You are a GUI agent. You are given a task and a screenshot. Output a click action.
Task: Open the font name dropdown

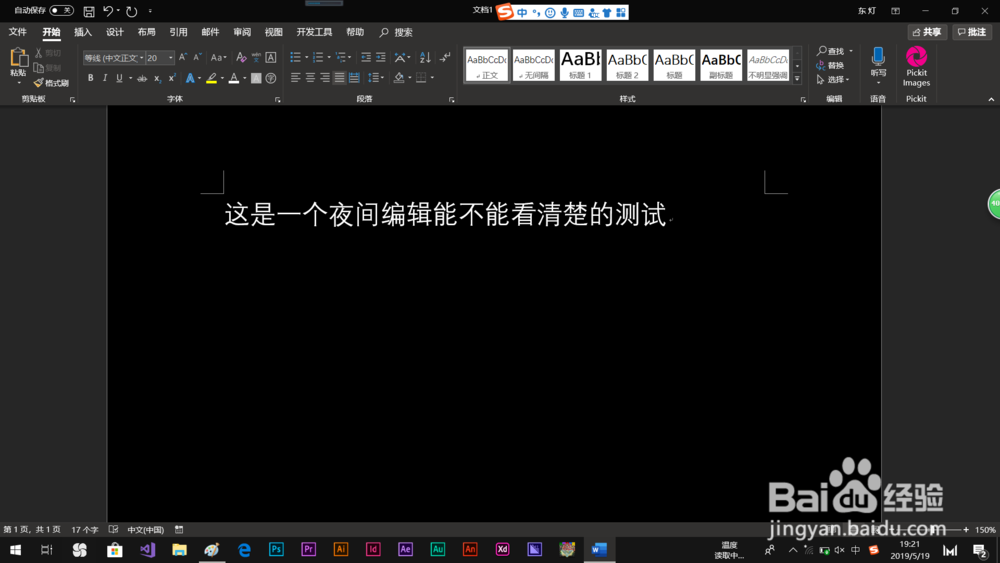point(141,58)
